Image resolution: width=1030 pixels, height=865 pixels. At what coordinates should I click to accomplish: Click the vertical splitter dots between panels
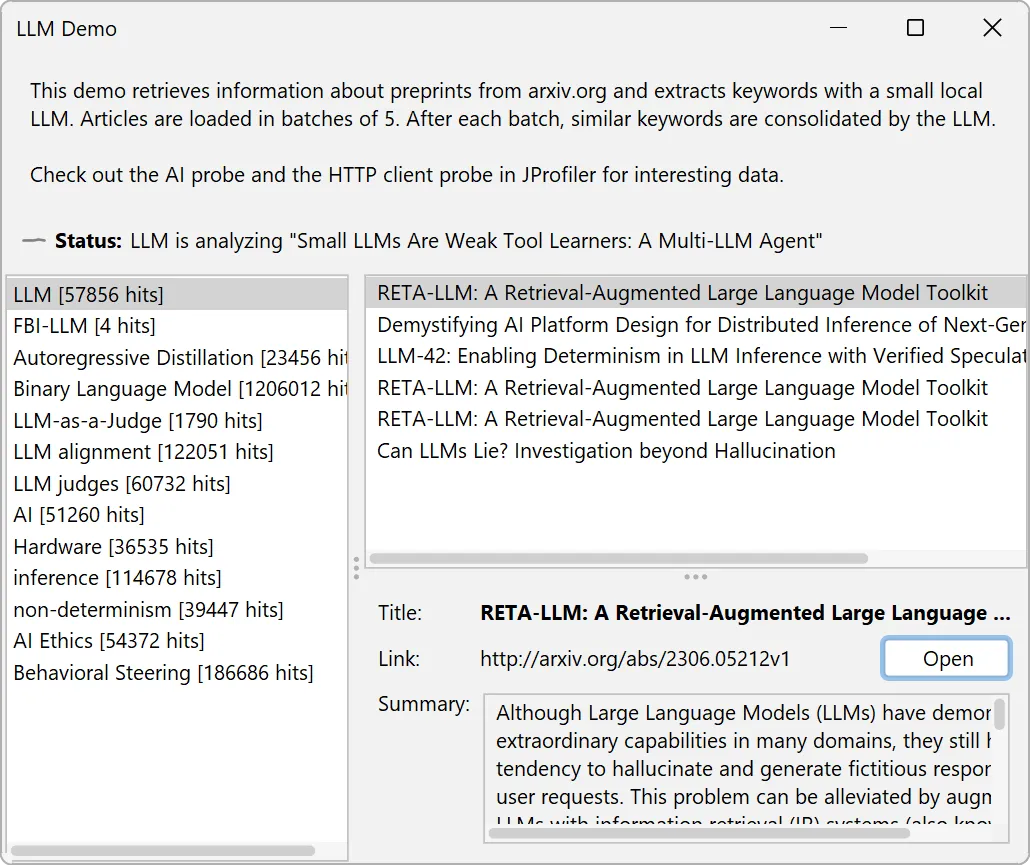point(356,568)
